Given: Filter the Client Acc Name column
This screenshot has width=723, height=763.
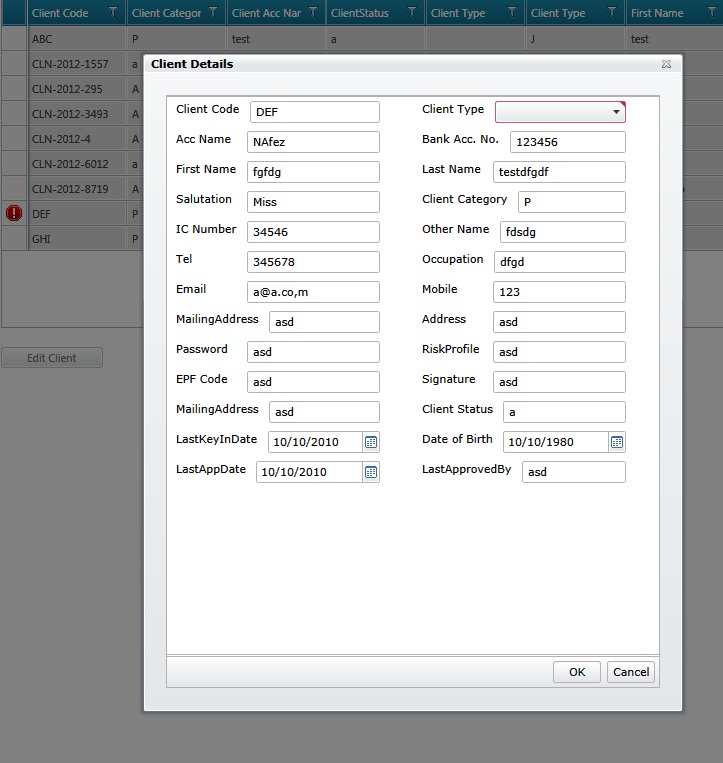Looking at the screenshot, I should click(x=313, y=12).
